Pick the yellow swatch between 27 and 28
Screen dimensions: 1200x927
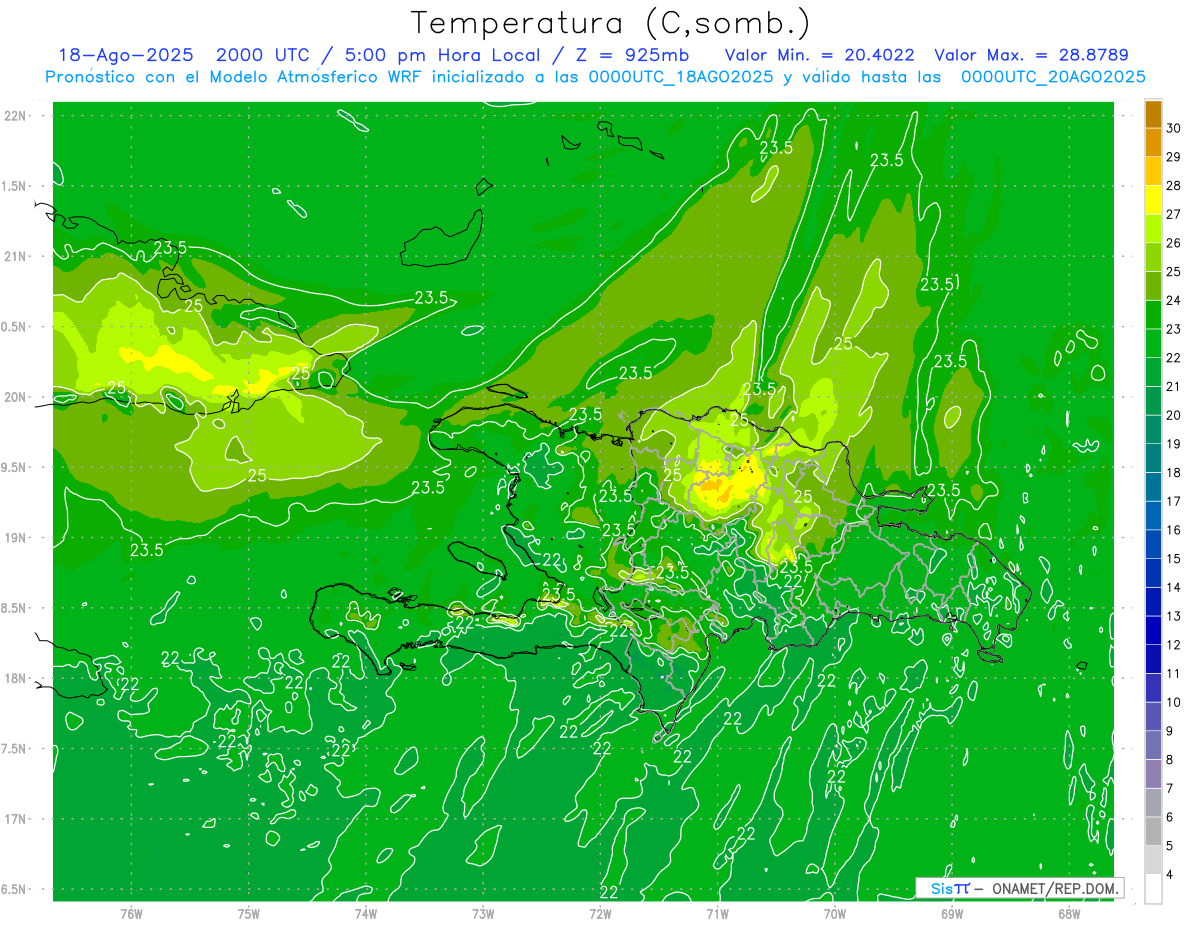(x=1153, y=200)
